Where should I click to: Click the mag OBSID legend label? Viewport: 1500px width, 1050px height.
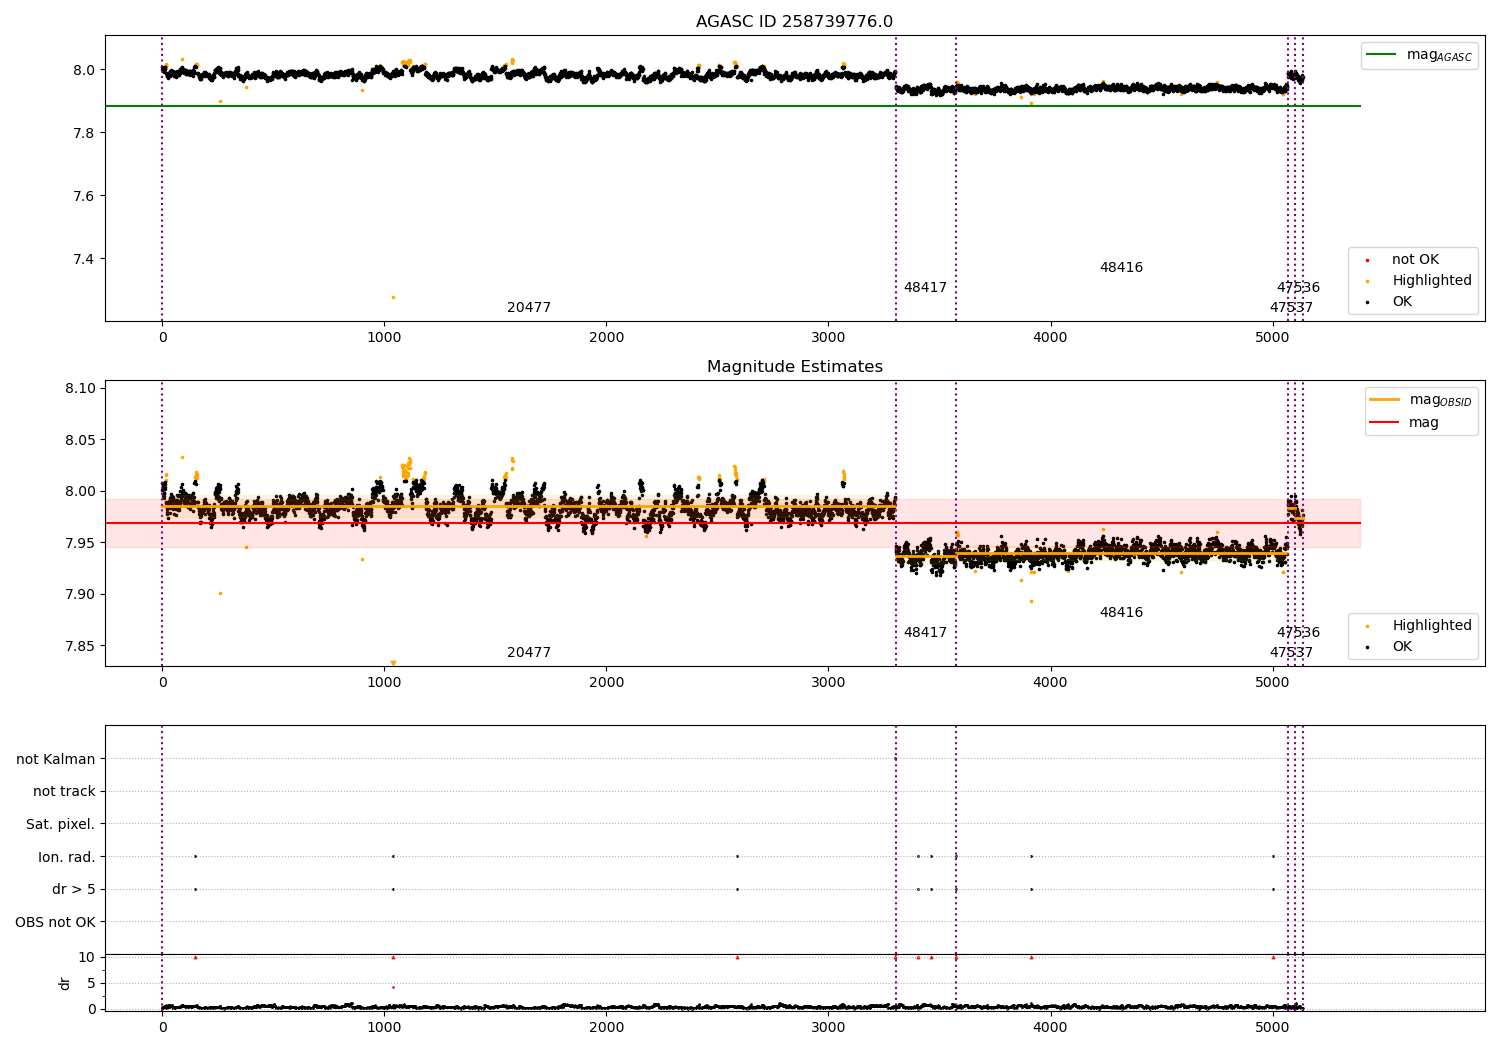click(x=1440, y=400)
